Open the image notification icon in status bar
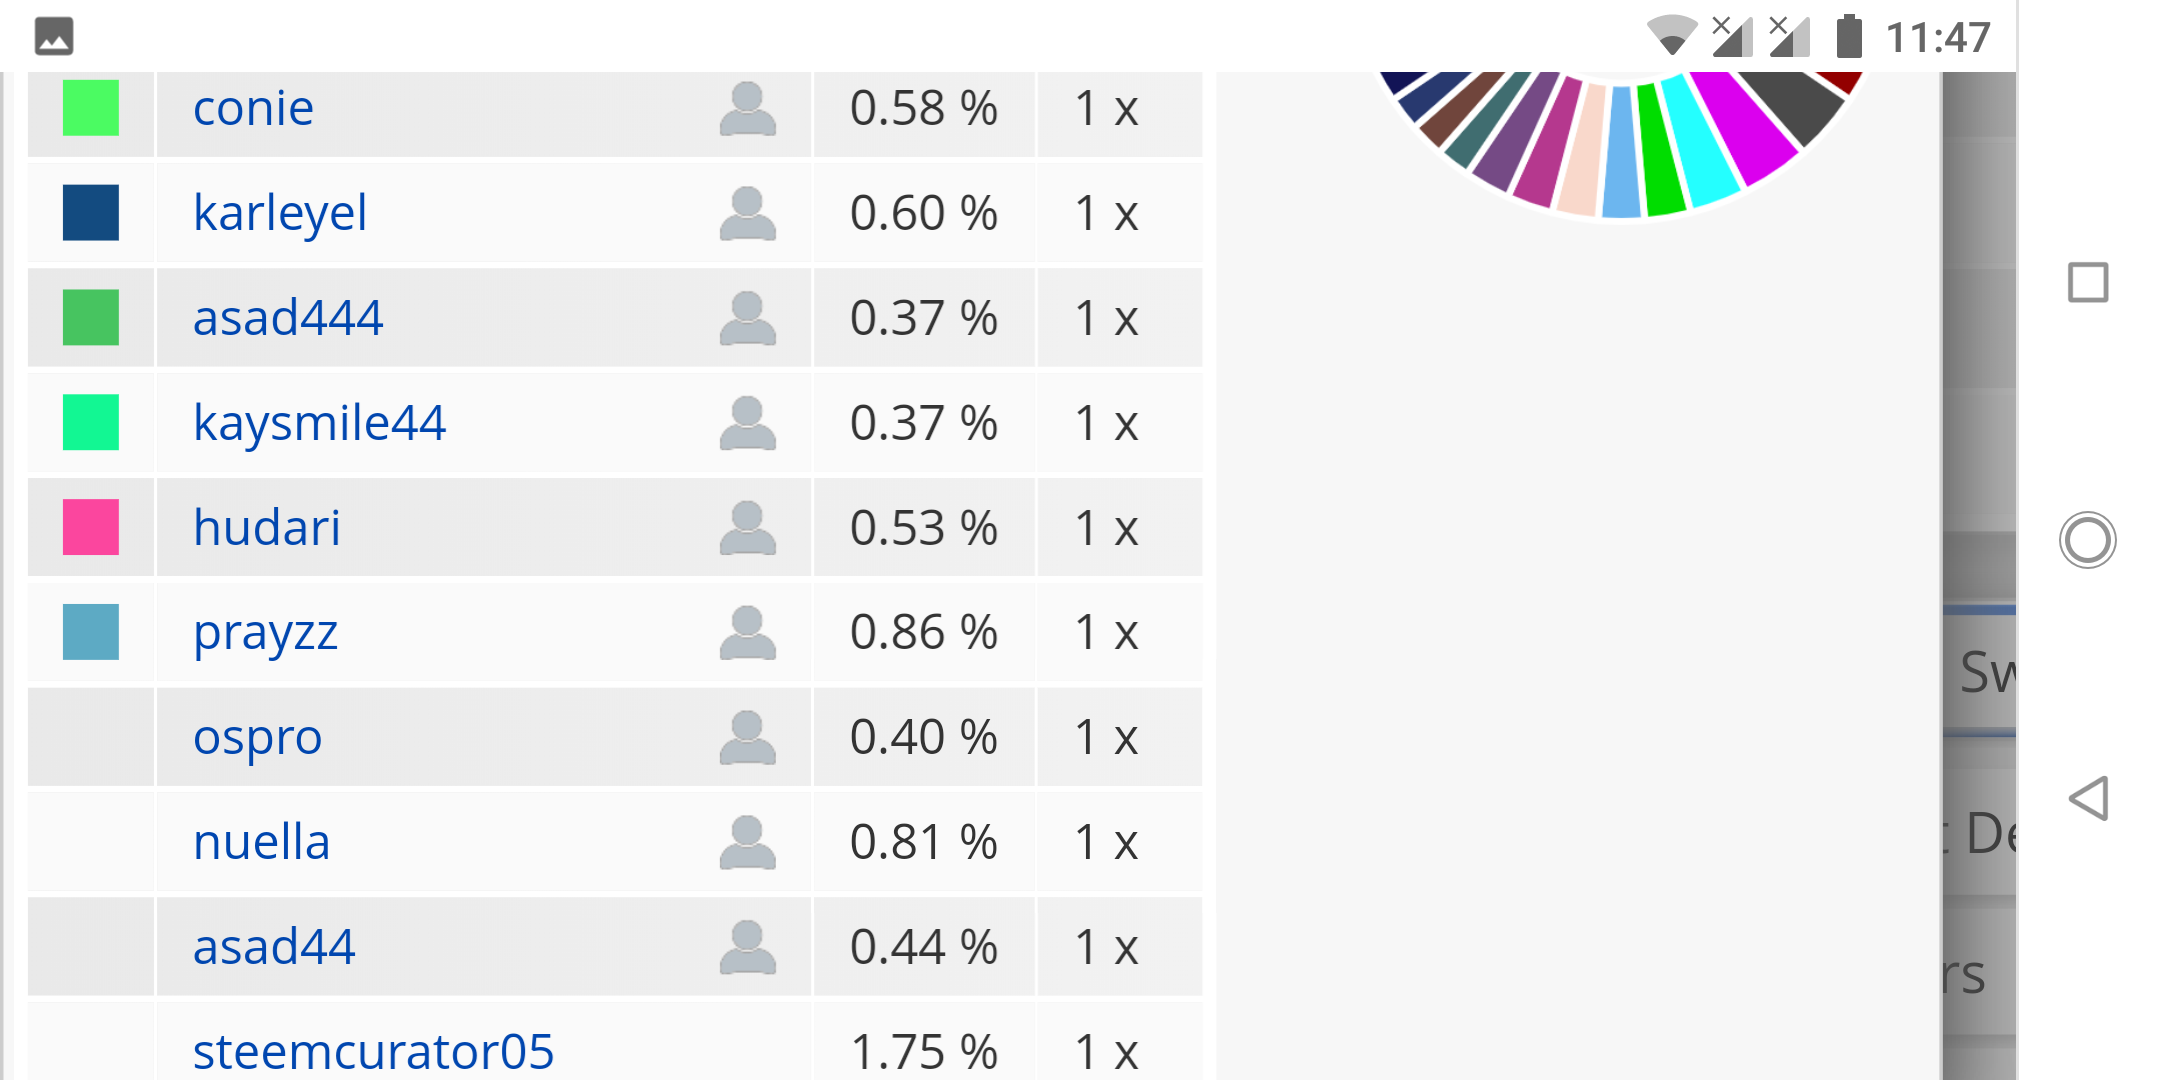The image size is (2160, 1080). [x=54, y=36]
